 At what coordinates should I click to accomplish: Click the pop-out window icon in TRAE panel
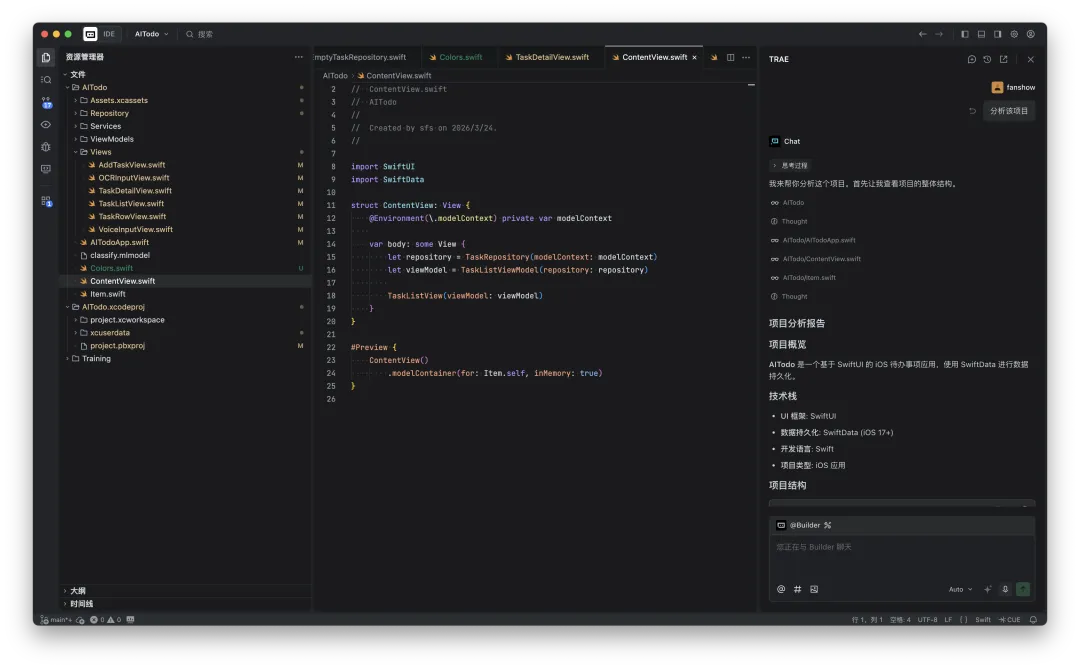[x=1004, y=59]
